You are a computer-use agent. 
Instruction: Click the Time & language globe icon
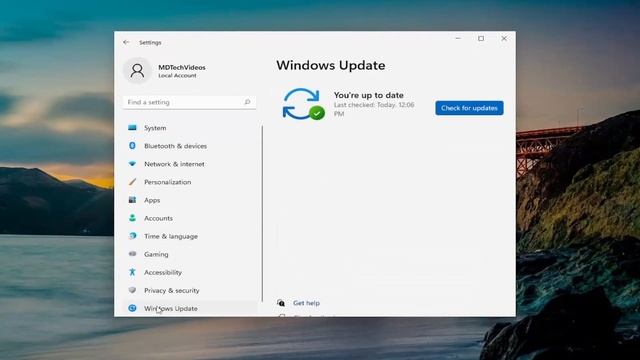tap(132, 236)
